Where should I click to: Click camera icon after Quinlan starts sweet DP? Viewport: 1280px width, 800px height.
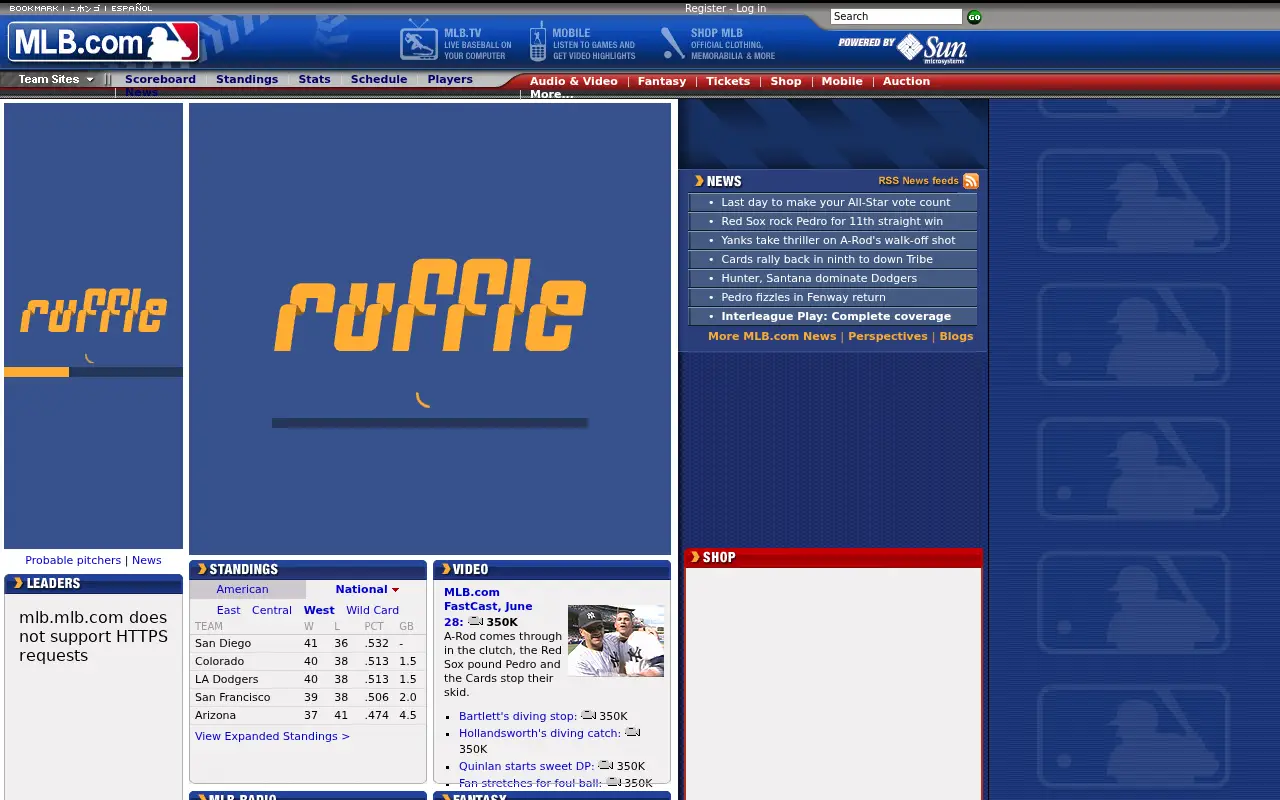point(605,765)
